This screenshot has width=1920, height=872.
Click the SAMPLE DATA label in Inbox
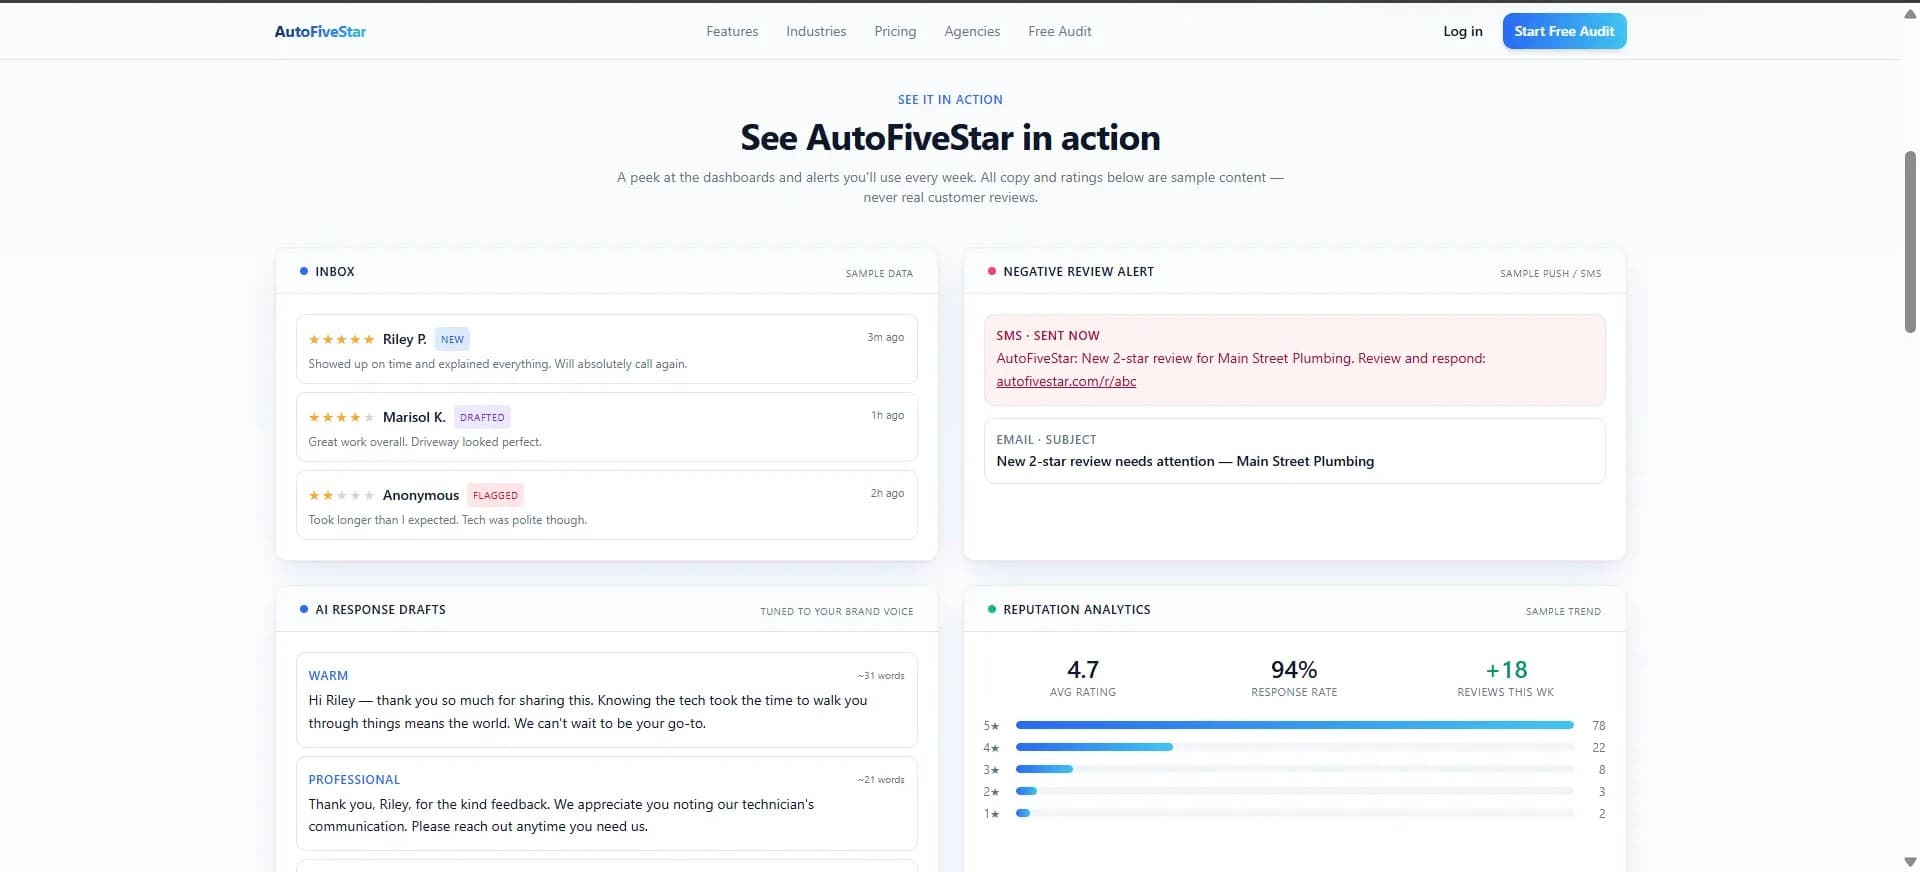879,273
